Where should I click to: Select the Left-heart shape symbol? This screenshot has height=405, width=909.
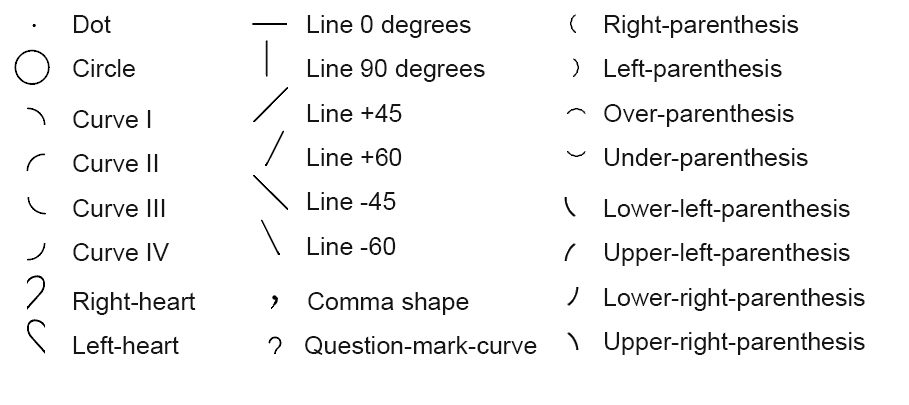point(37,337)
